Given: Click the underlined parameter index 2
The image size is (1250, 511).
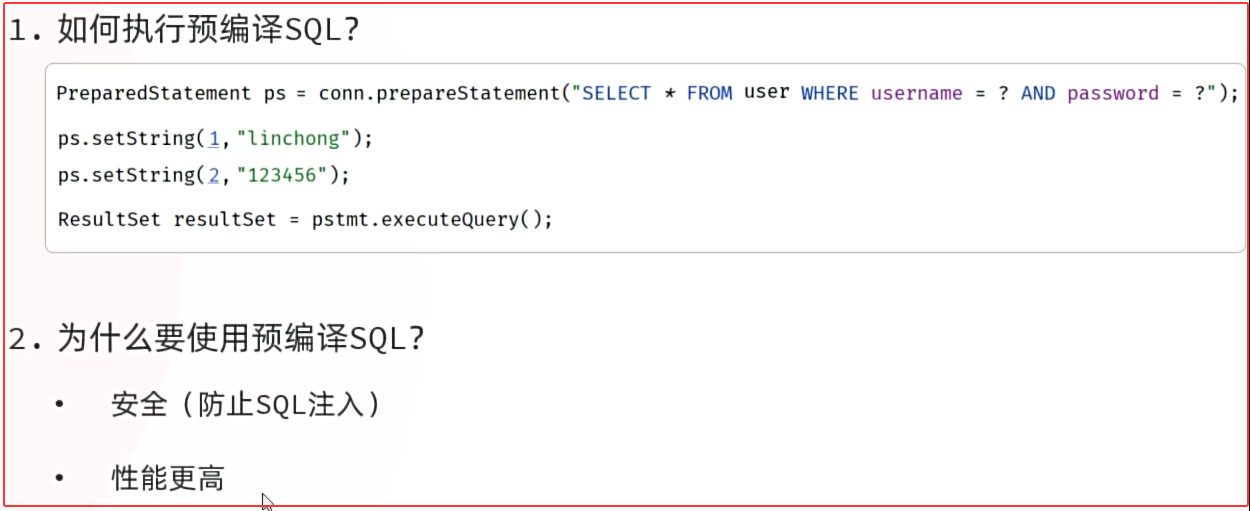Looking at the screenshot, I should pyautogui.click(x=214, y=176).
